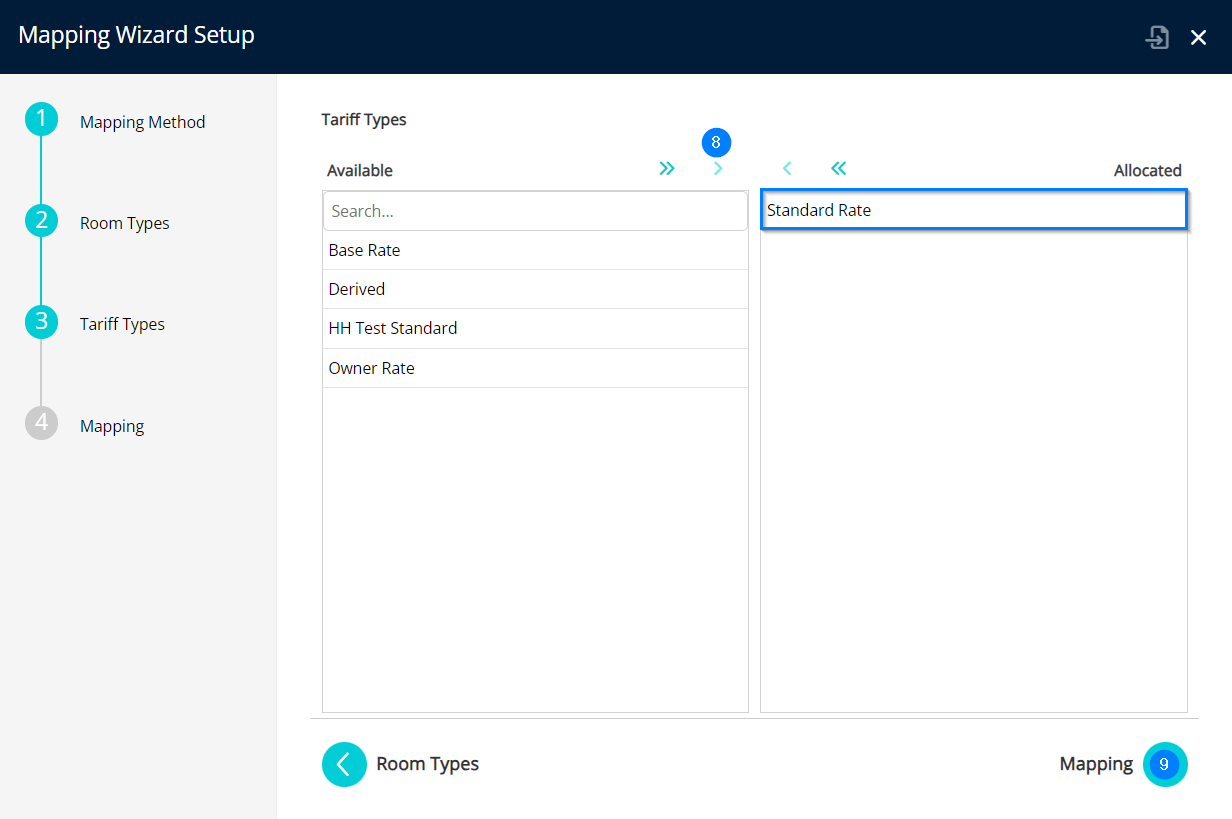Click the remove selected single-left arrow
Image resolution: width=1232 pixels, height=819 pixels.
[x=787, y=169]
